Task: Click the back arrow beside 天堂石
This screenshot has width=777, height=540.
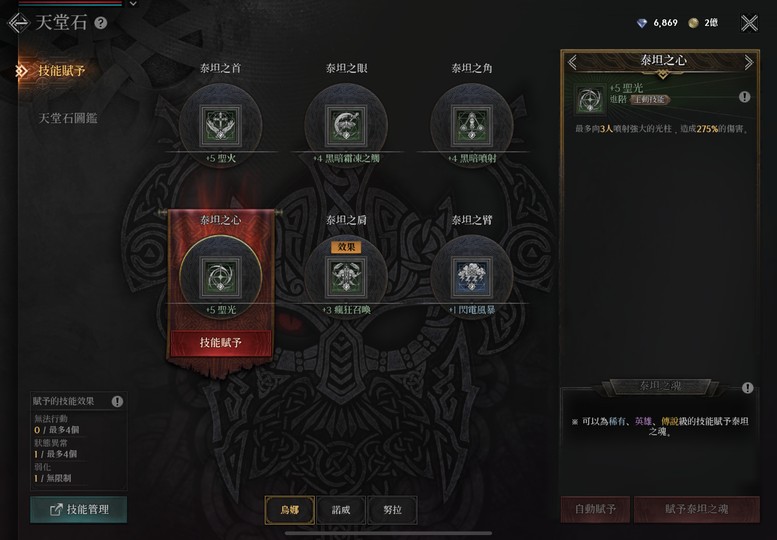Action: point(18,23)
